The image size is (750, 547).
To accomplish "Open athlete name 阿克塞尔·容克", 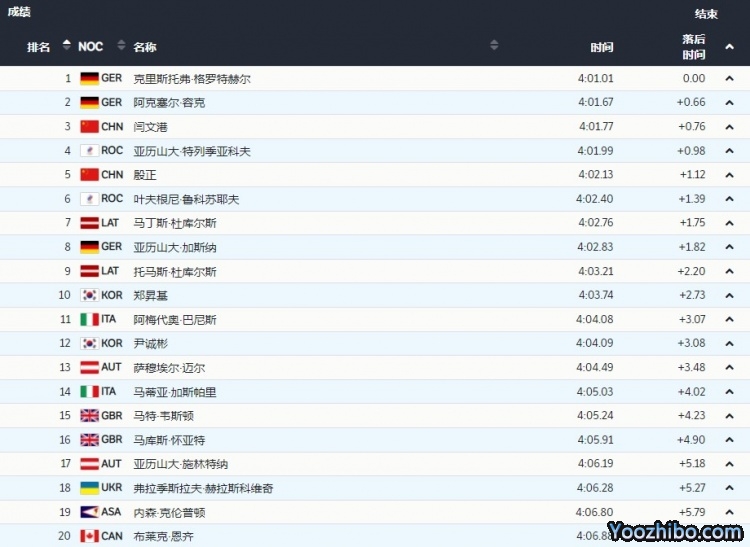I will (169, 102).
